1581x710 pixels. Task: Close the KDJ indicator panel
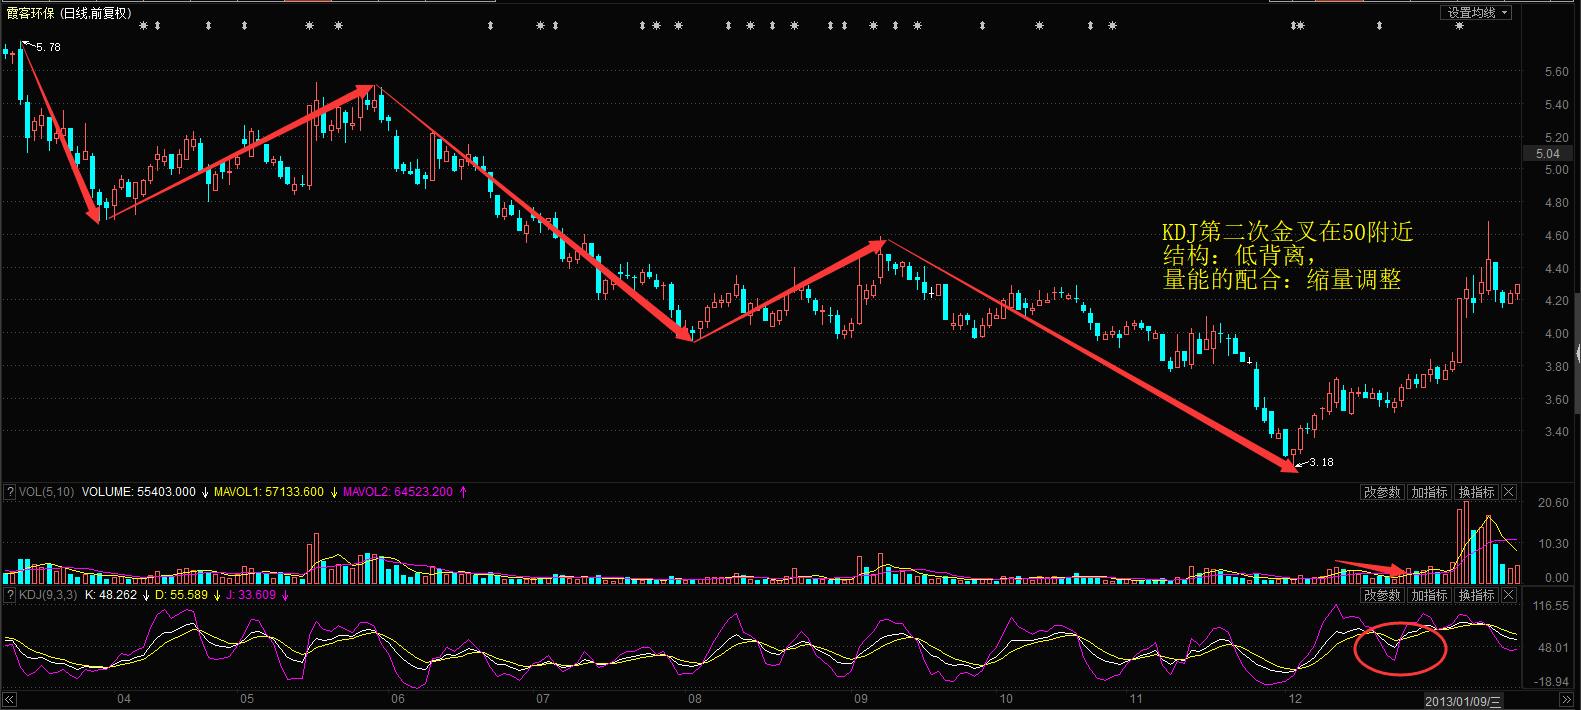coord(1509,595)
